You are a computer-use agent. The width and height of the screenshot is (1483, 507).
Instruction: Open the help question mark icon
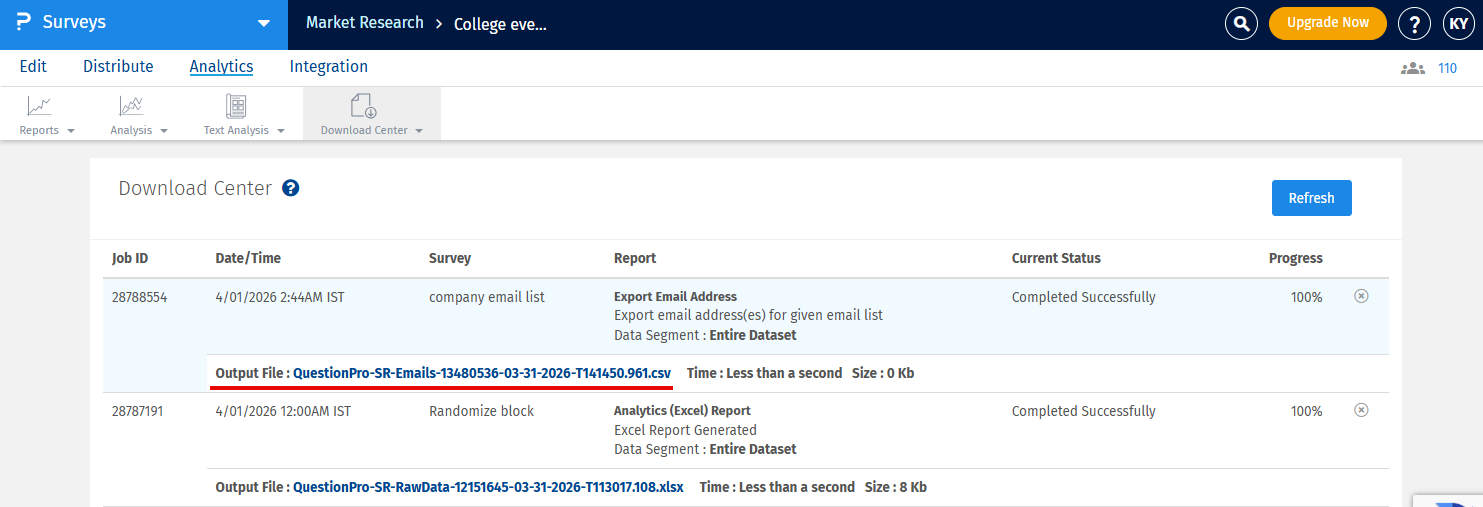tap(1414, 24)
